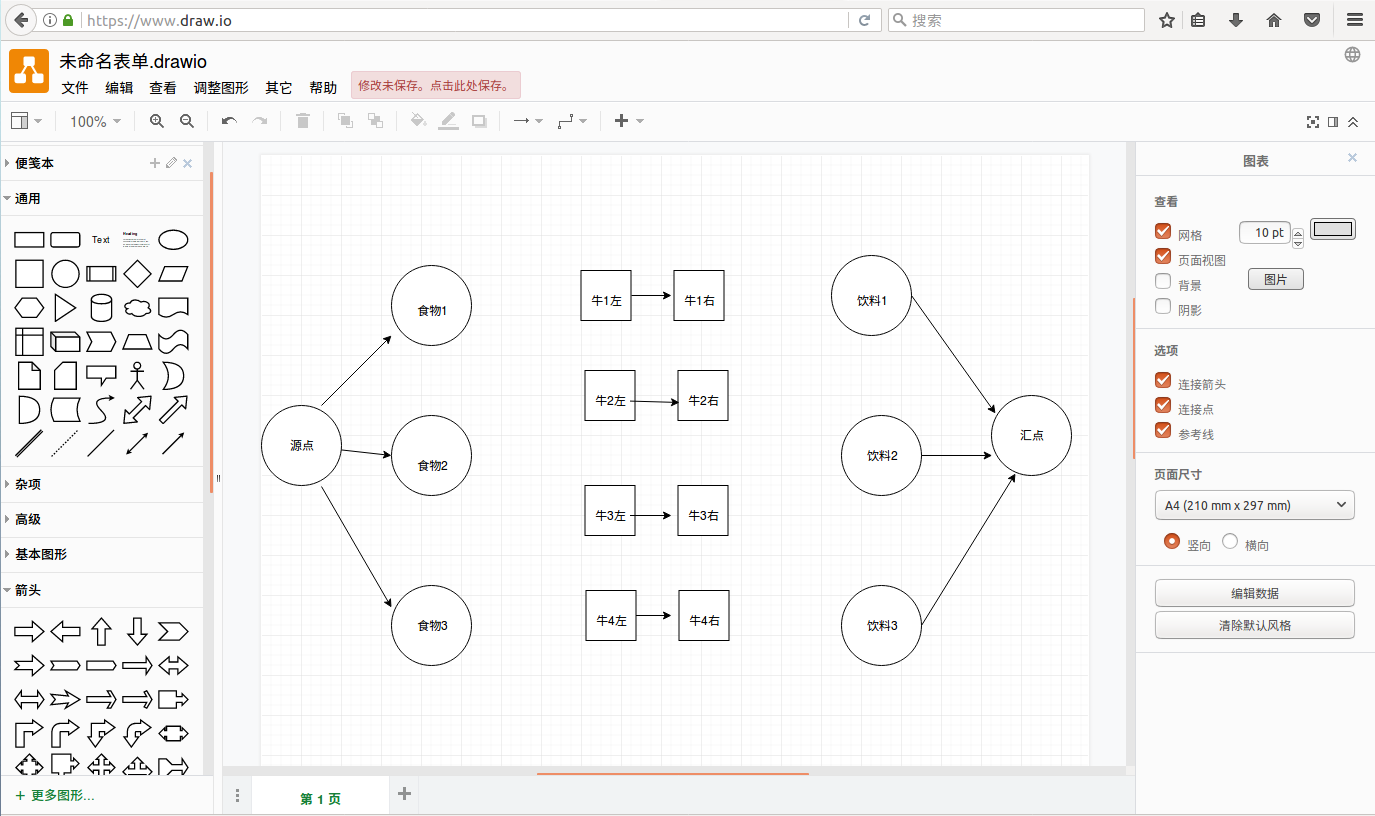Click the delete trash can icon
The height and width of the screenshot is (816, 1375).
point(303,121)
